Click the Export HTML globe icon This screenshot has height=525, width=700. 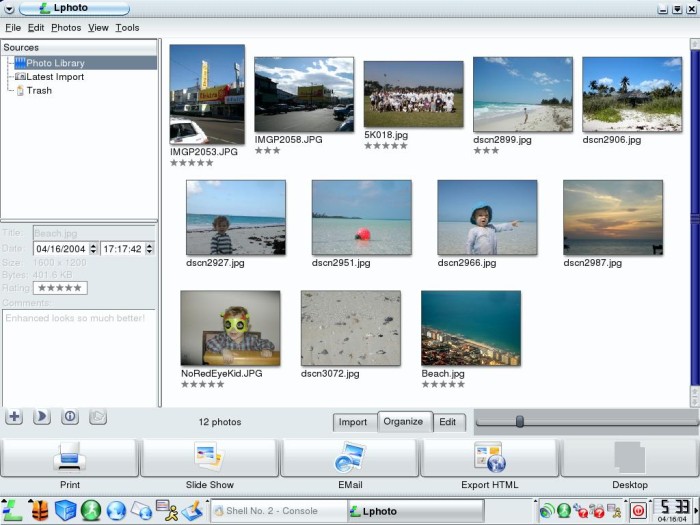coord(490,457)
